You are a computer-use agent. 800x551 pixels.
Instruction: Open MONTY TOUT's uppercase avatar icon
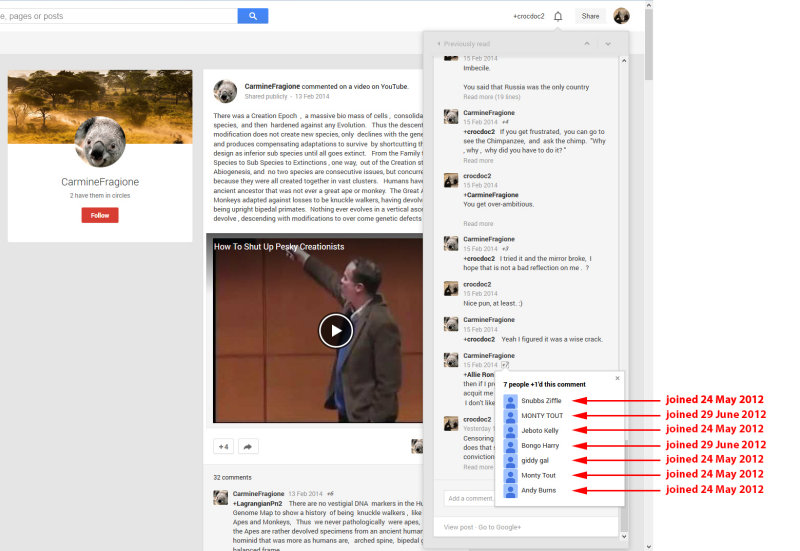[510, 416]
